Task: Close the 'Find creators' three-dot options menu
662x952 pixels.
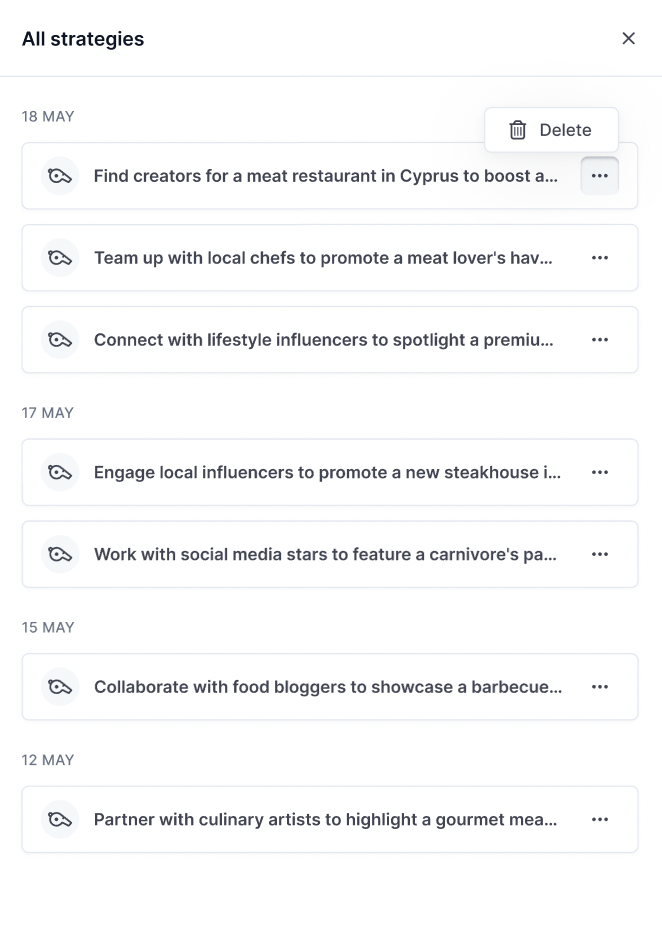Action: click(x=600, y=176)
